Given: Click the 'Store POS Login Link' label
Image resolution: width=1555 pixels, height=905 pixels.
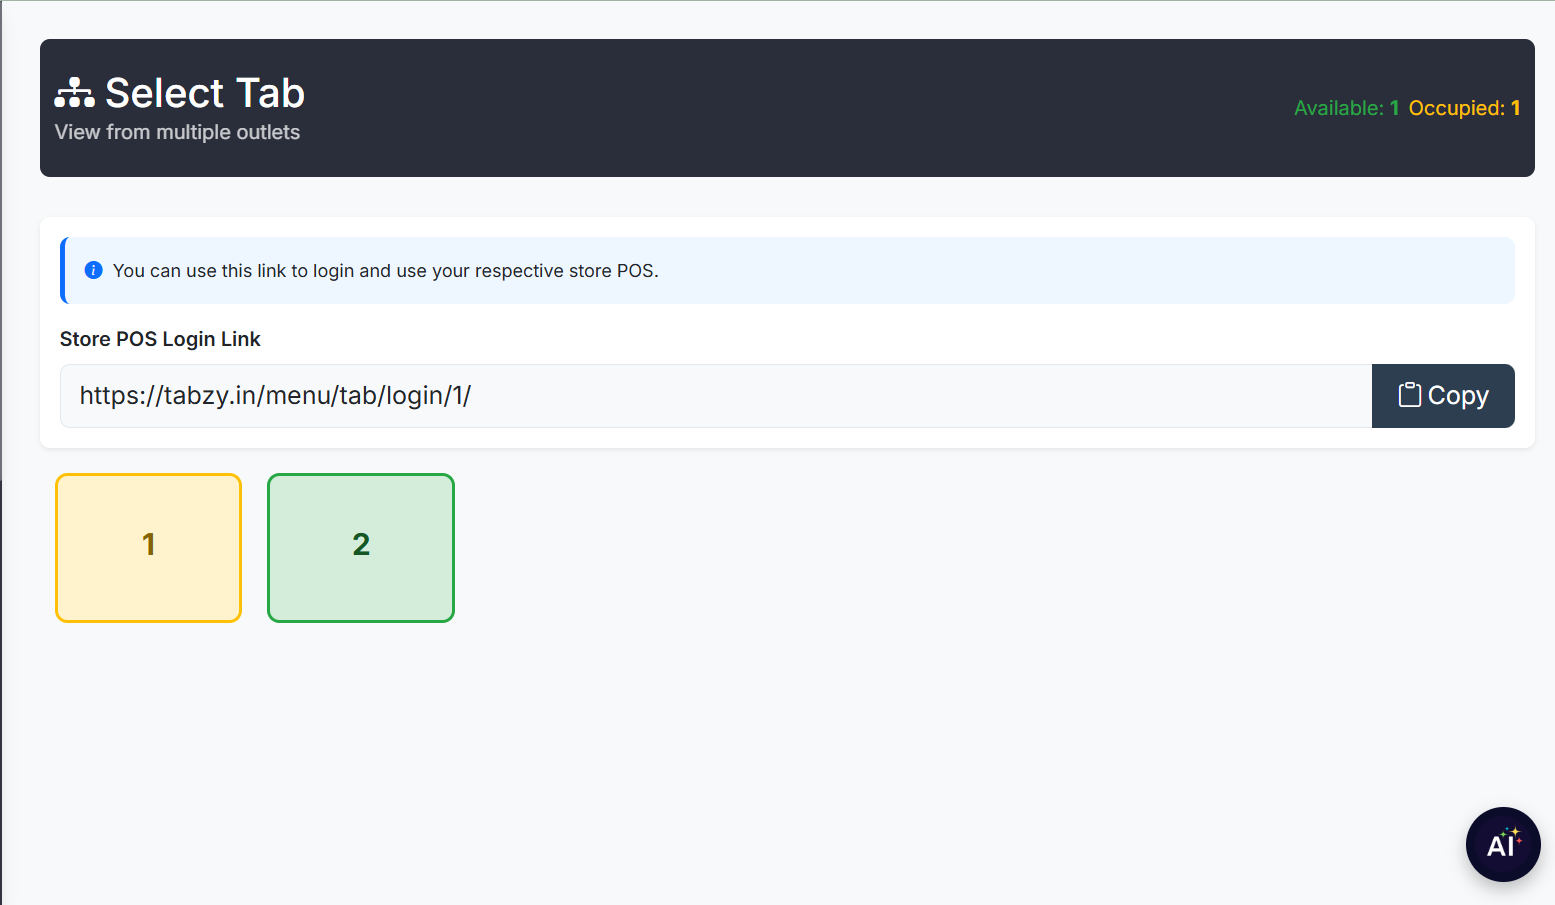Looking at the screenshot, I should click(x=160, y=339).
